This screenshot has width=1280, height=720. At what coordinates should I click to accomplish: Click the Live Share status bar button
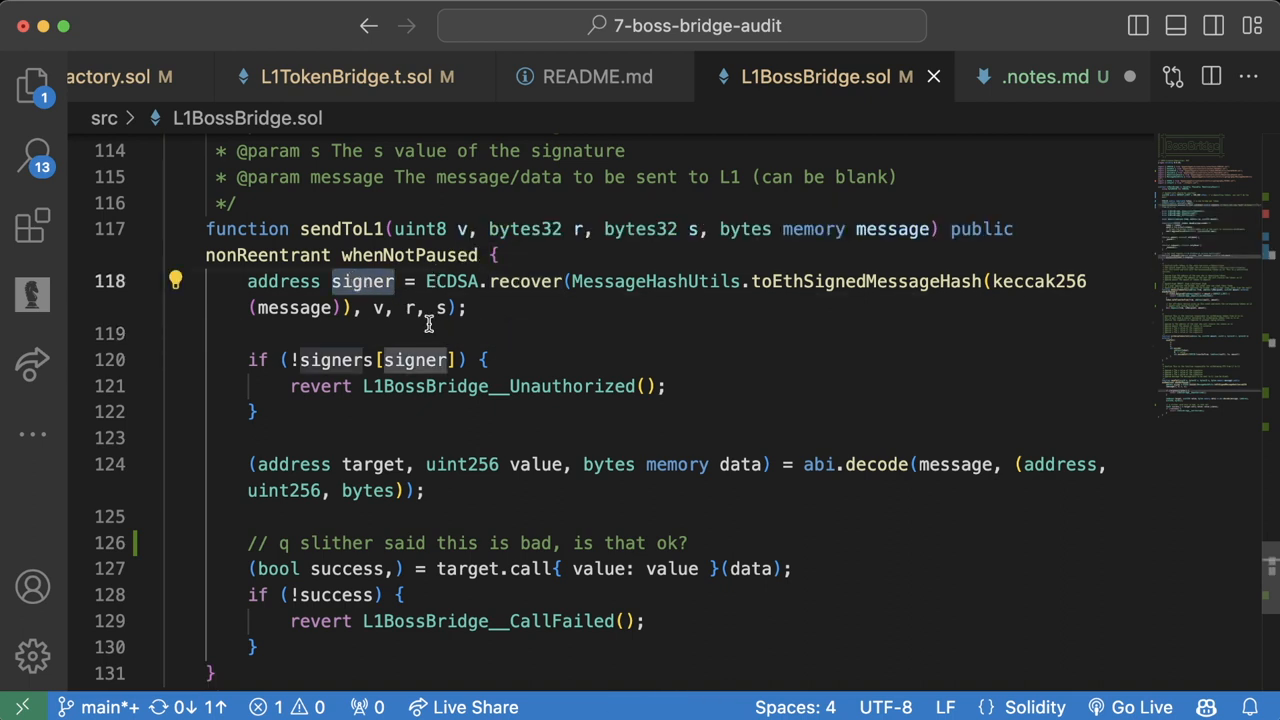tap(463, 707)
